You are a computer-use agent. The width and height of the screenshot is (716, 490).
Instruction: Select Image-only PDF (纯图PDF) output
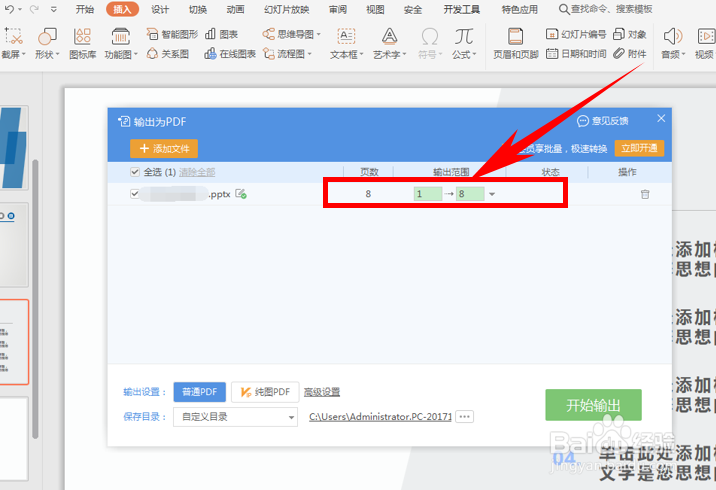point(265,392)
